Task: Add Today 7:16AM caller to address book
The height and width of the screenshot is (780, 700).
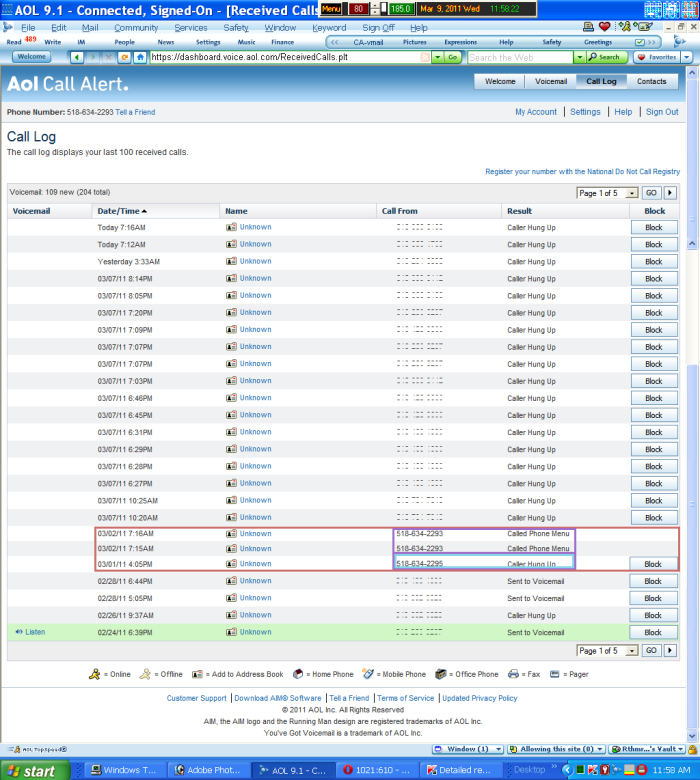Action: 231,227
